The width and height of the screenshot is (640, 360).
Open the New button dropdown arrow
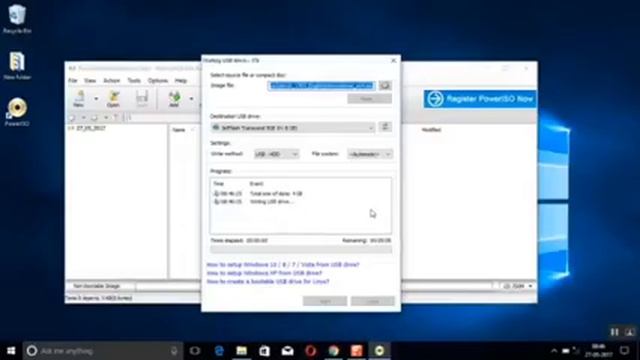pos(96,99)
